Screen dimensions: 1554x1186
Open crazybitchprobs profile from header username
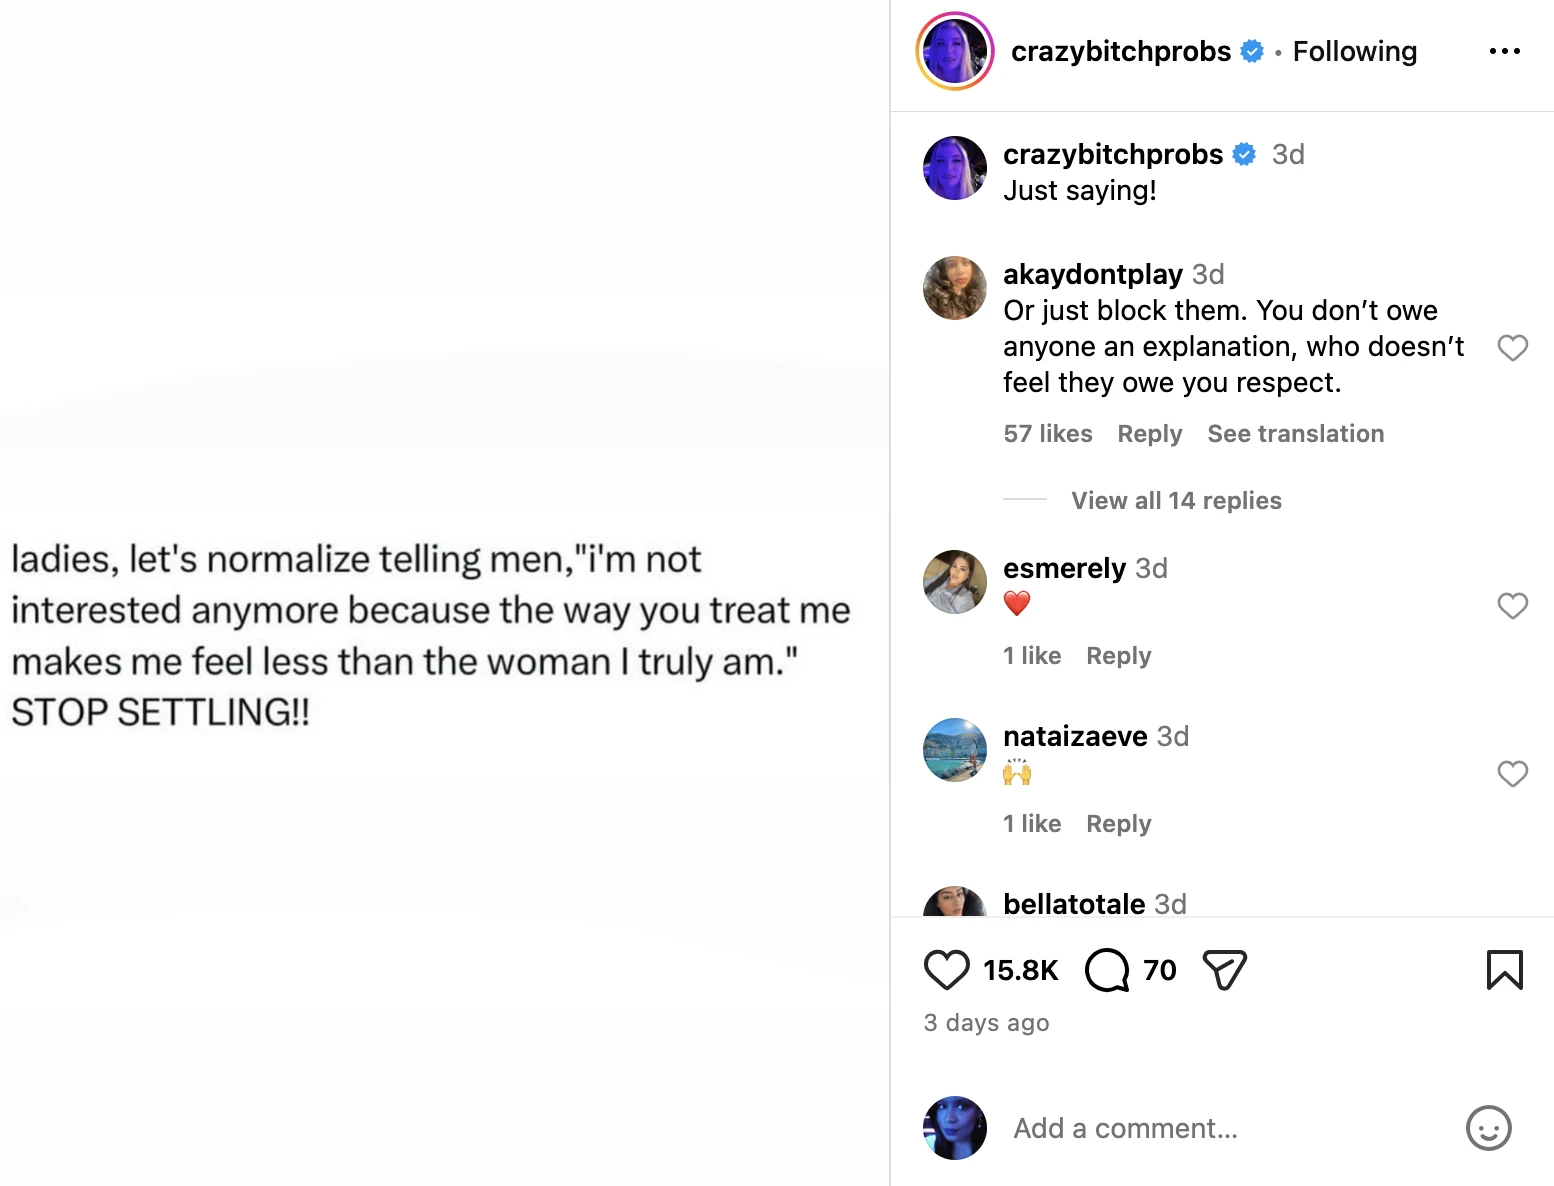(1120, 51)
